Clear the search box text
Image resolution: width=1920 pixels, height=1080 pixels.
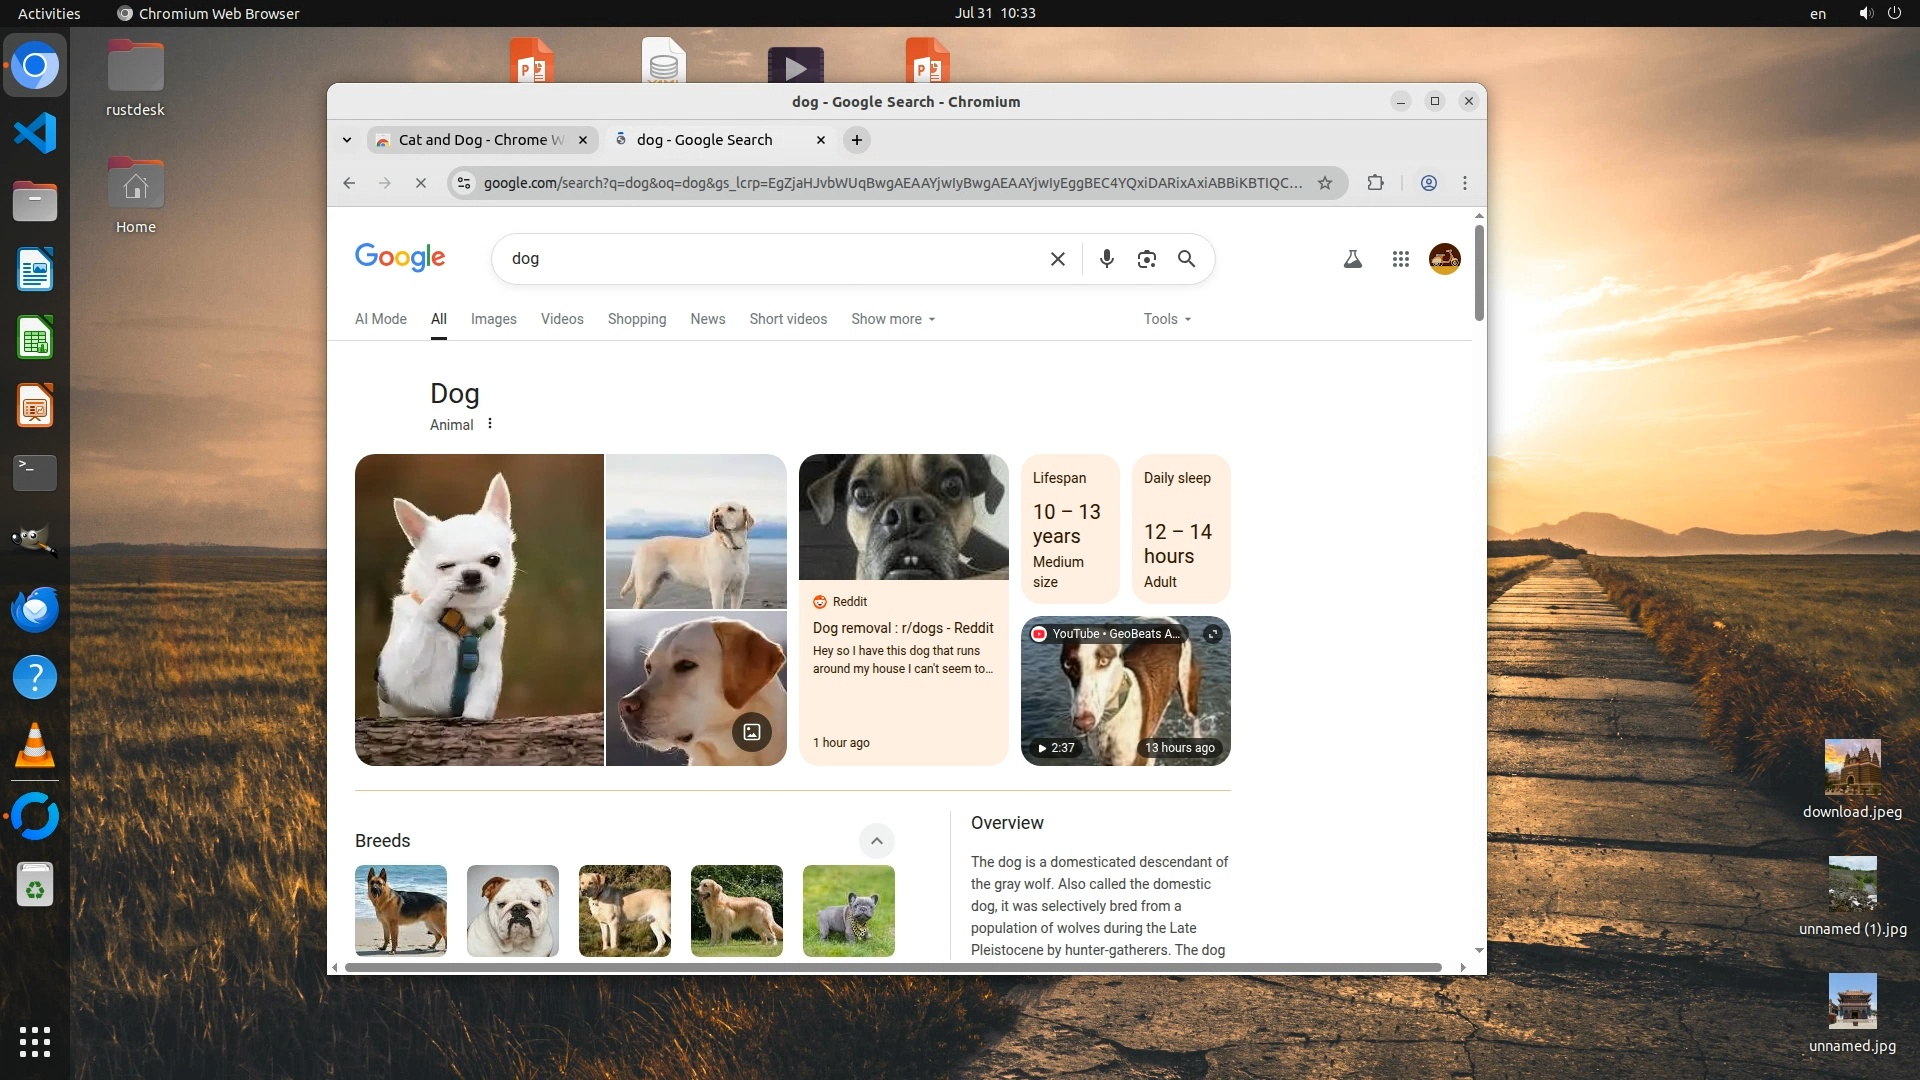[1057, 259]
